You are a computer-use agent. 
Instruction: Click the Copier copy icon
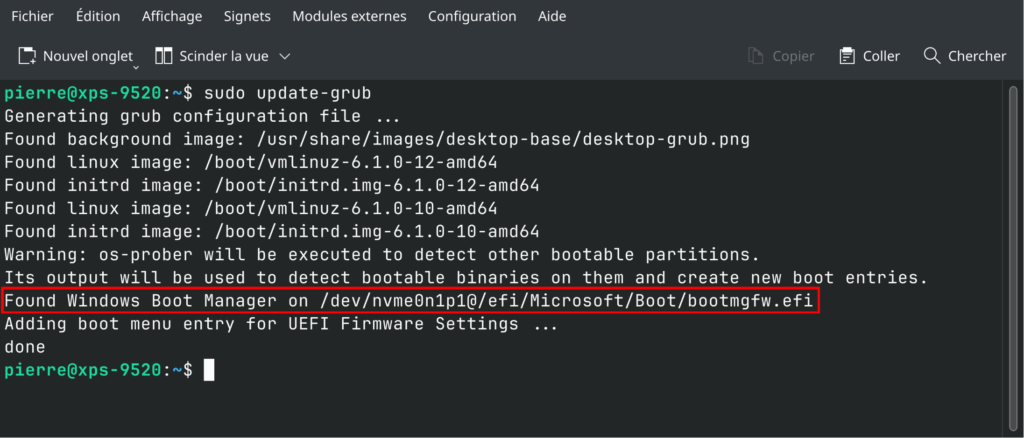756,56
